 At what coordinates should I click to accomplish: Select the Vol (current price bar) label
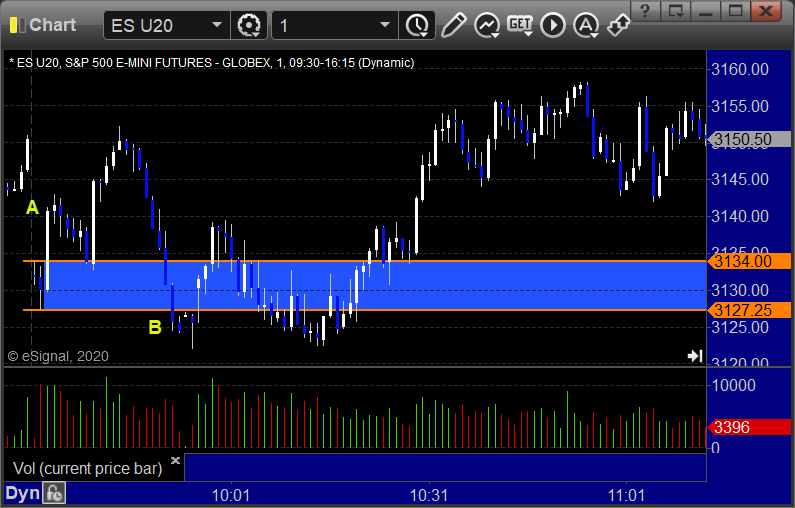(87, 468)
